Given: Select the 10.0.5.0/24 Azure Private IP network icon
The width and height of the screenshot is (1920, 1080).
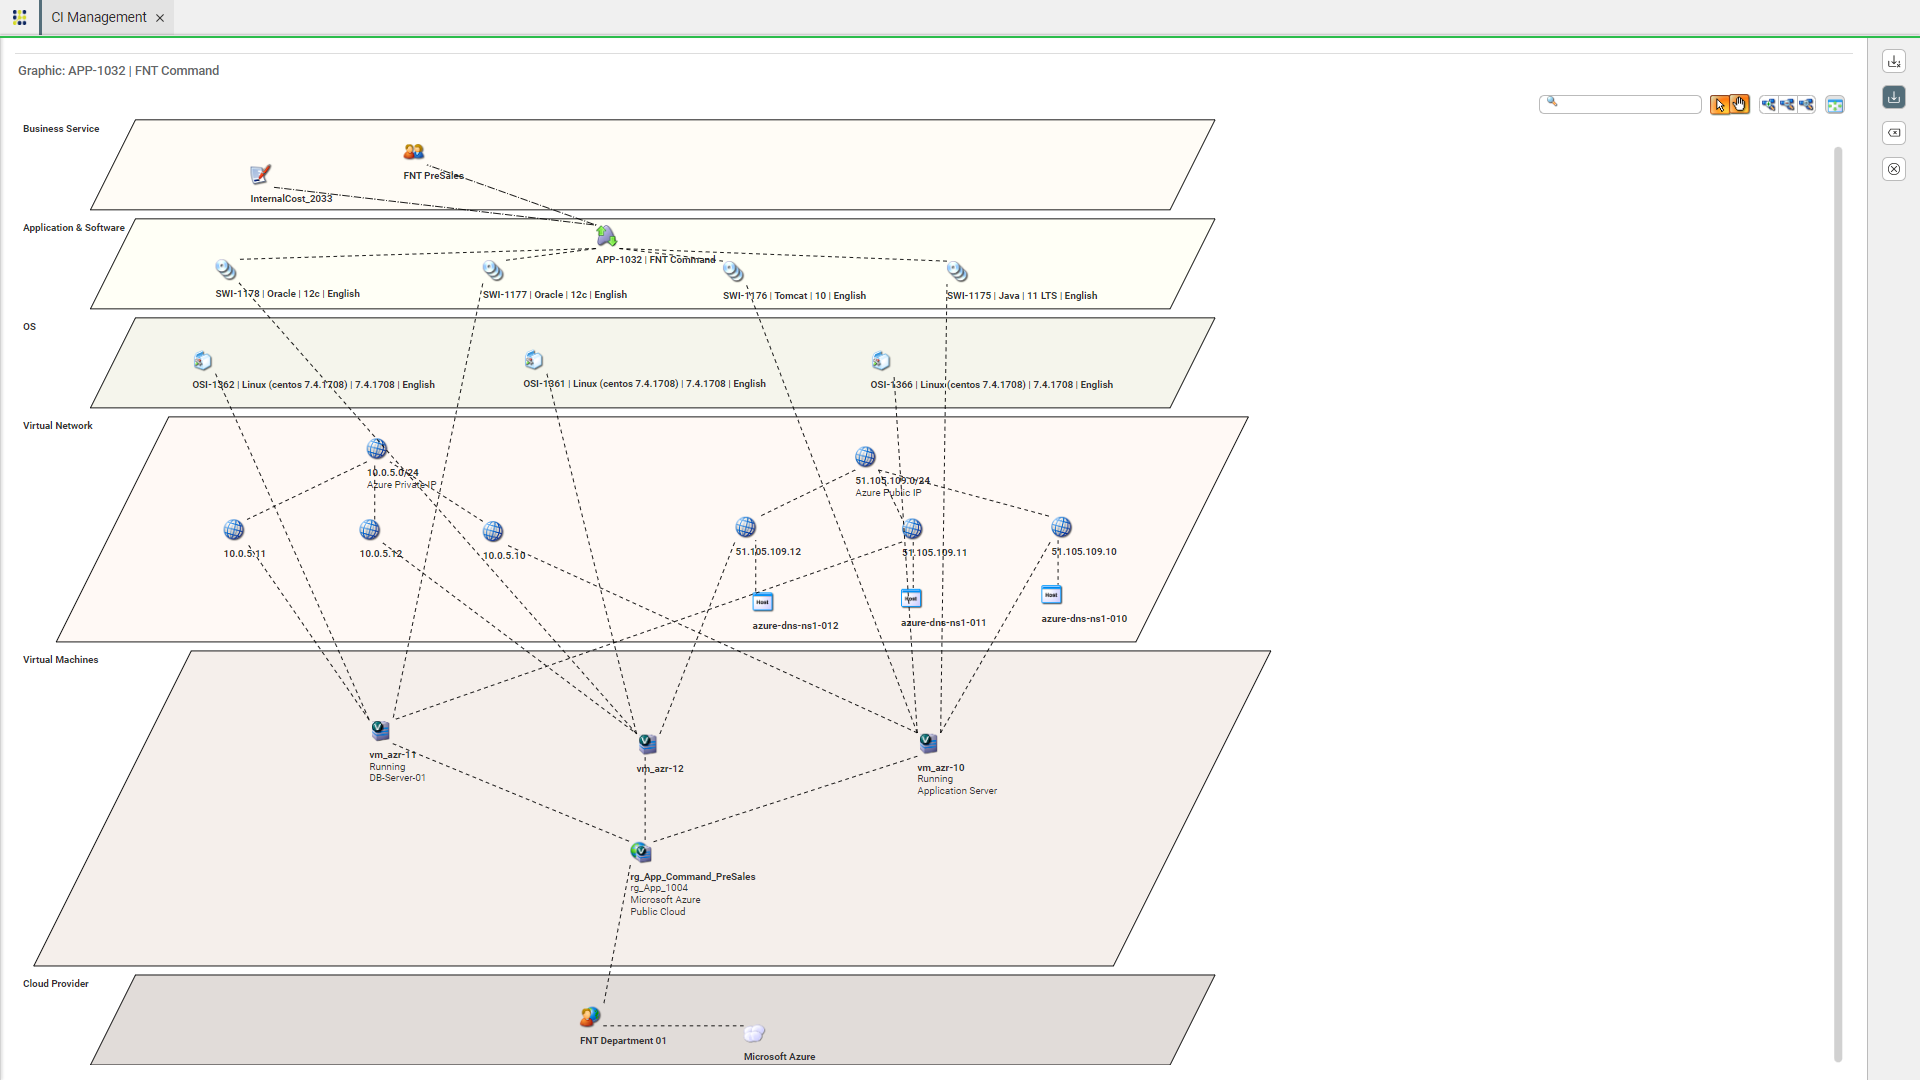Looking at the screenshot, I should coord(377,449).
